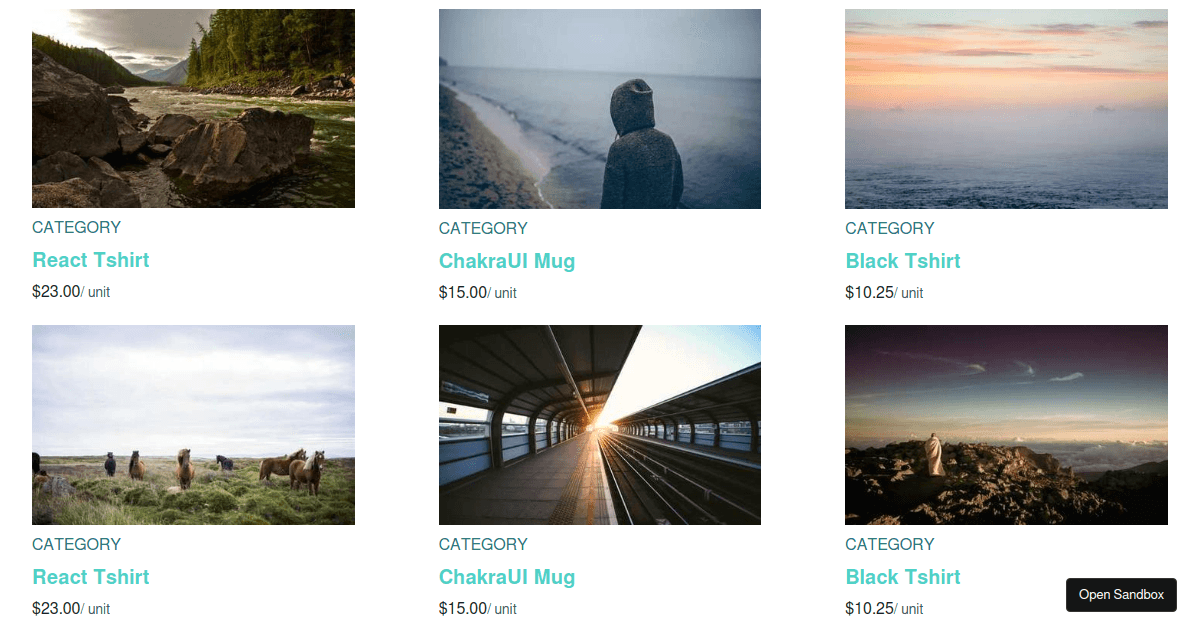
Task: Click $10.25 price under sunset ocean photo
Action: (868, 292)
